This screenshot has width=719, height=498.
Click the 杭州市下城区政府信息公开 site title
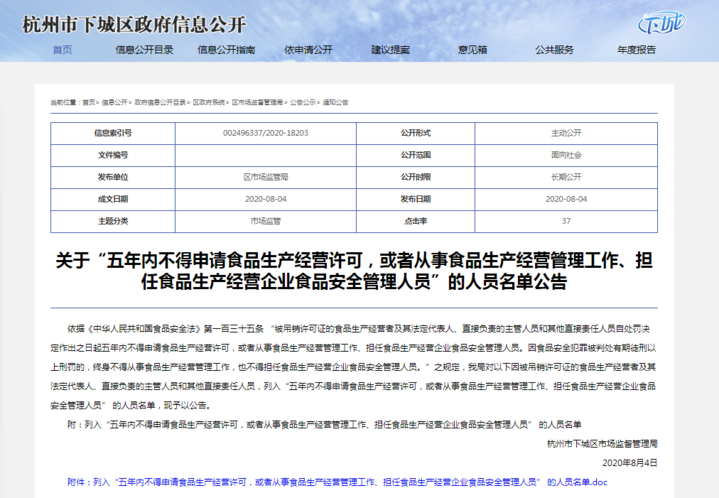click(133, 23)
